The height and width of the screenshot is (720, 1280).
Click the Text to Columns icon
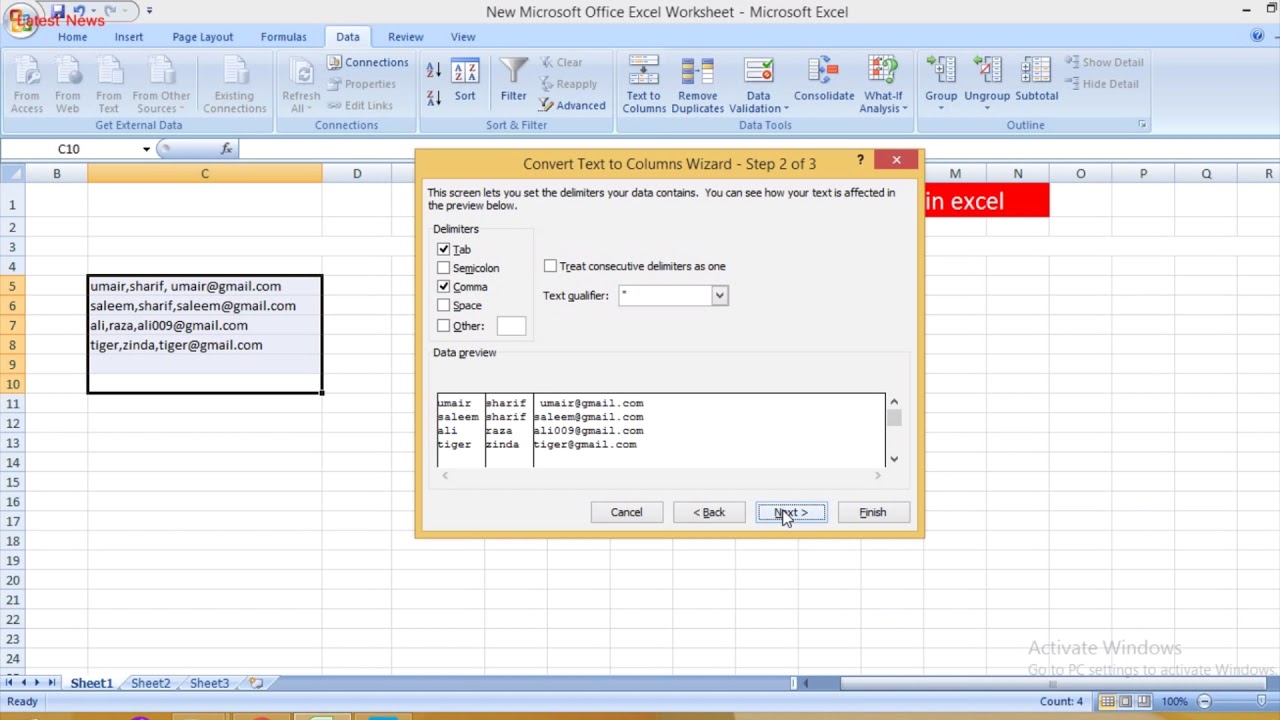click(x=644, y=70)
